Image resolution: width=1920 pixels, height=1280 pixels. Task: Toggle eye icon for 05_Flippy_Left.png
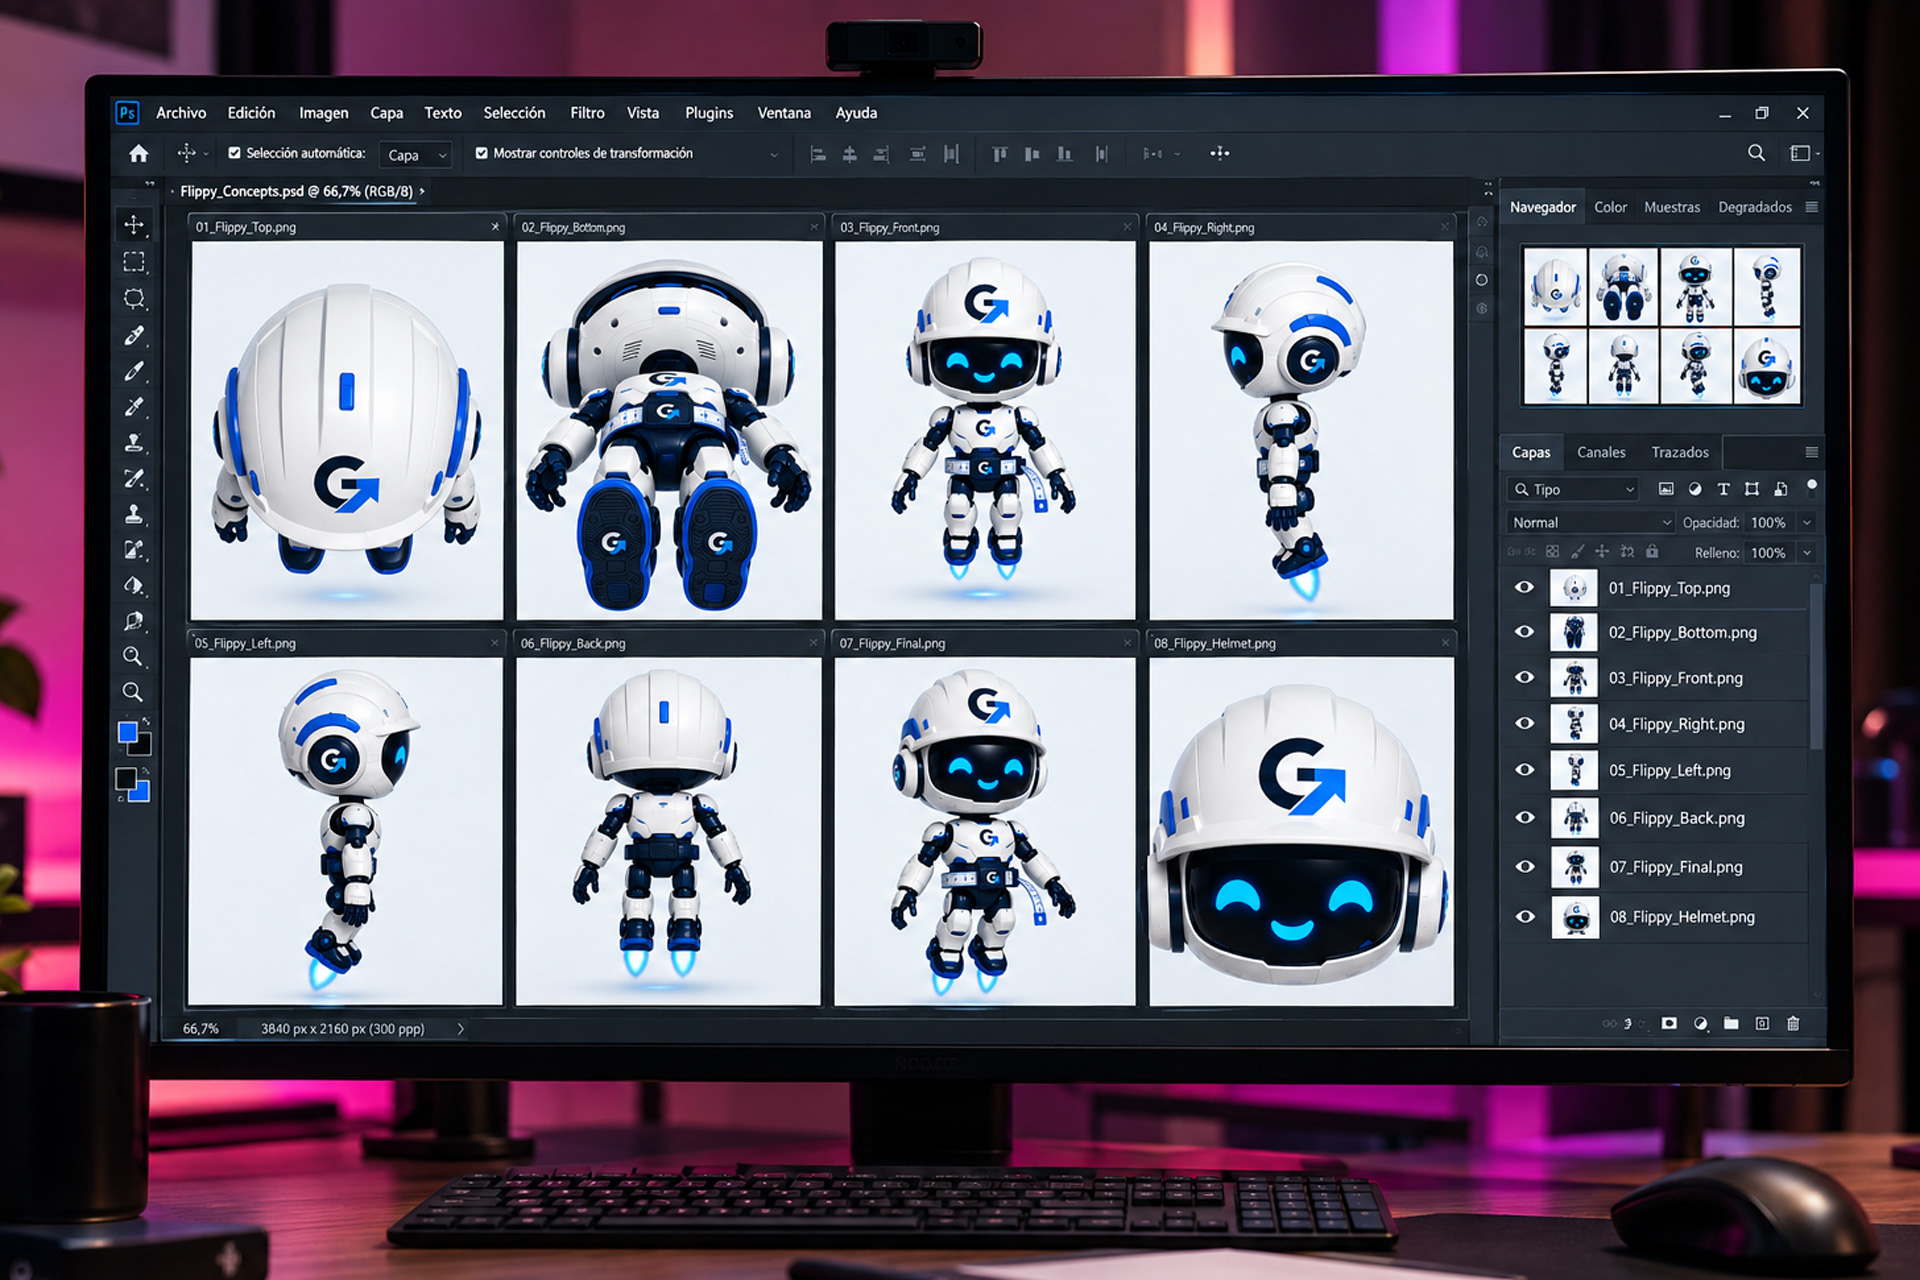pyautogui.click(x=1524, y=769)
